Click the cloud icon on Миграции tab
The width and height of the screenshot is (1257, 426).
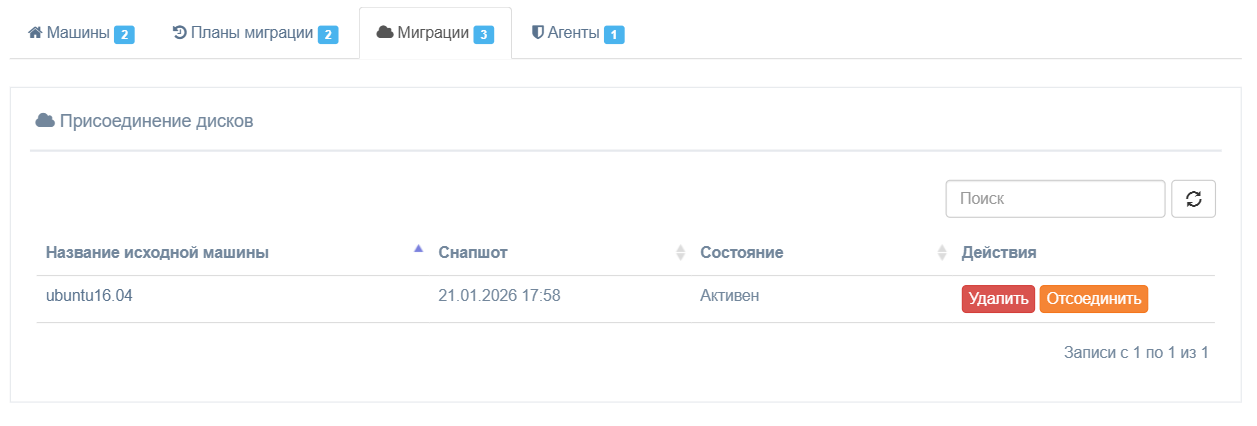[384, 33]
